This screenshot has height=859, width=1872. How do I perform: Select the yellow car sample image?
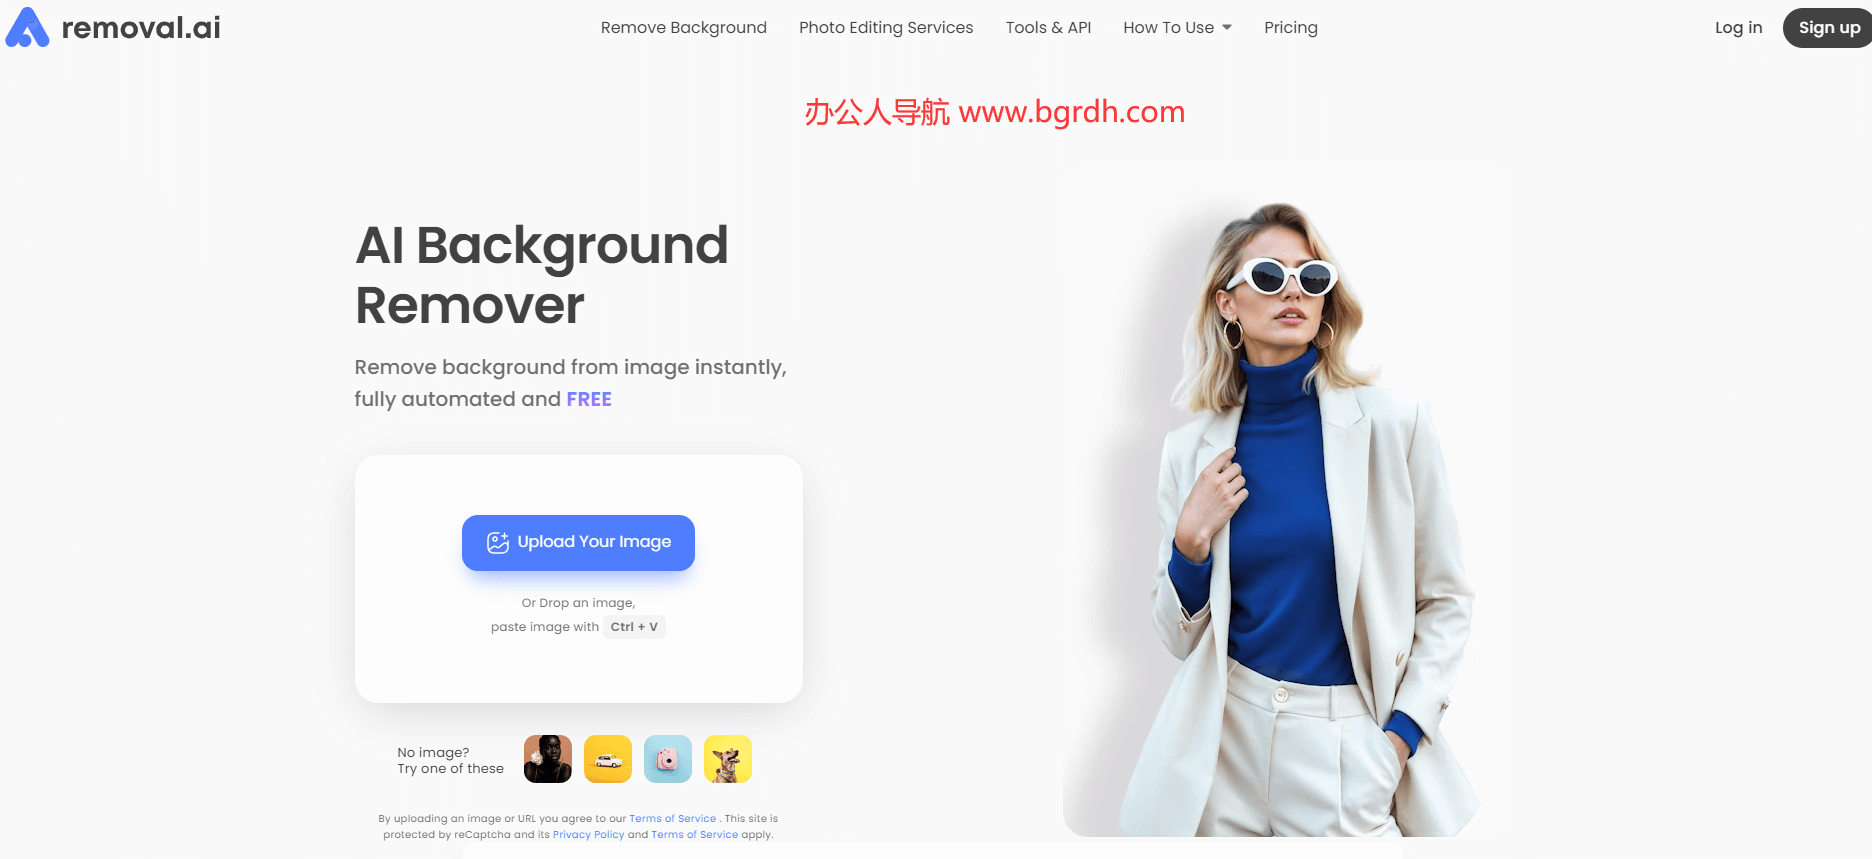[x=608, y=759]
